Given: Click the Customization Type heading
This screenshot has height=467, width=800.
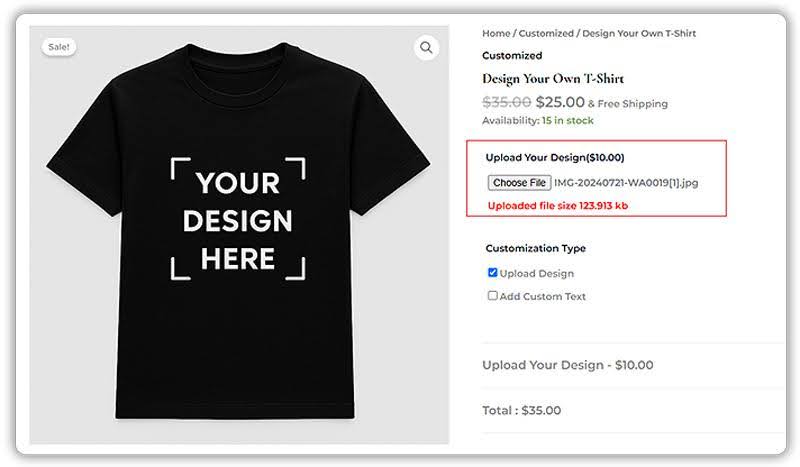Looking at the screenshot, I should 535,248.
